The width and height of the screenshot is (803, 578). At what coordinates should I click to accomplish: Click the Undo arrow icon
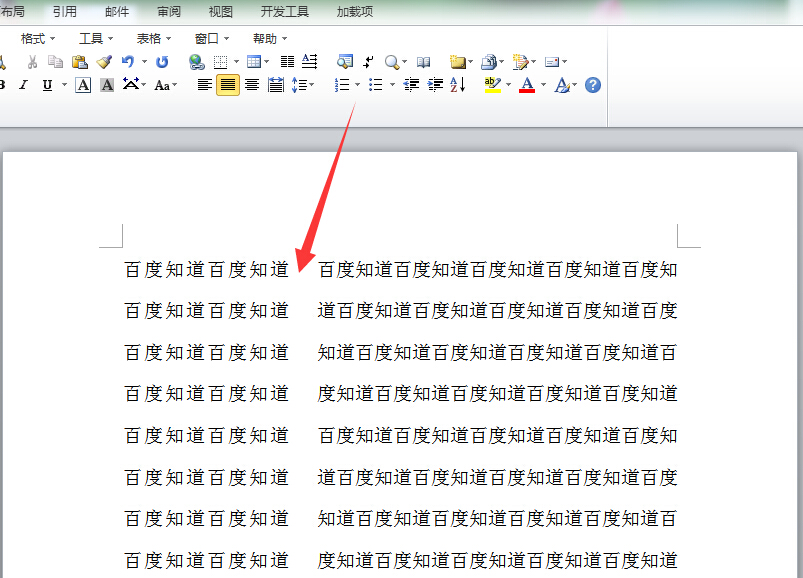[x=128, y=62]
